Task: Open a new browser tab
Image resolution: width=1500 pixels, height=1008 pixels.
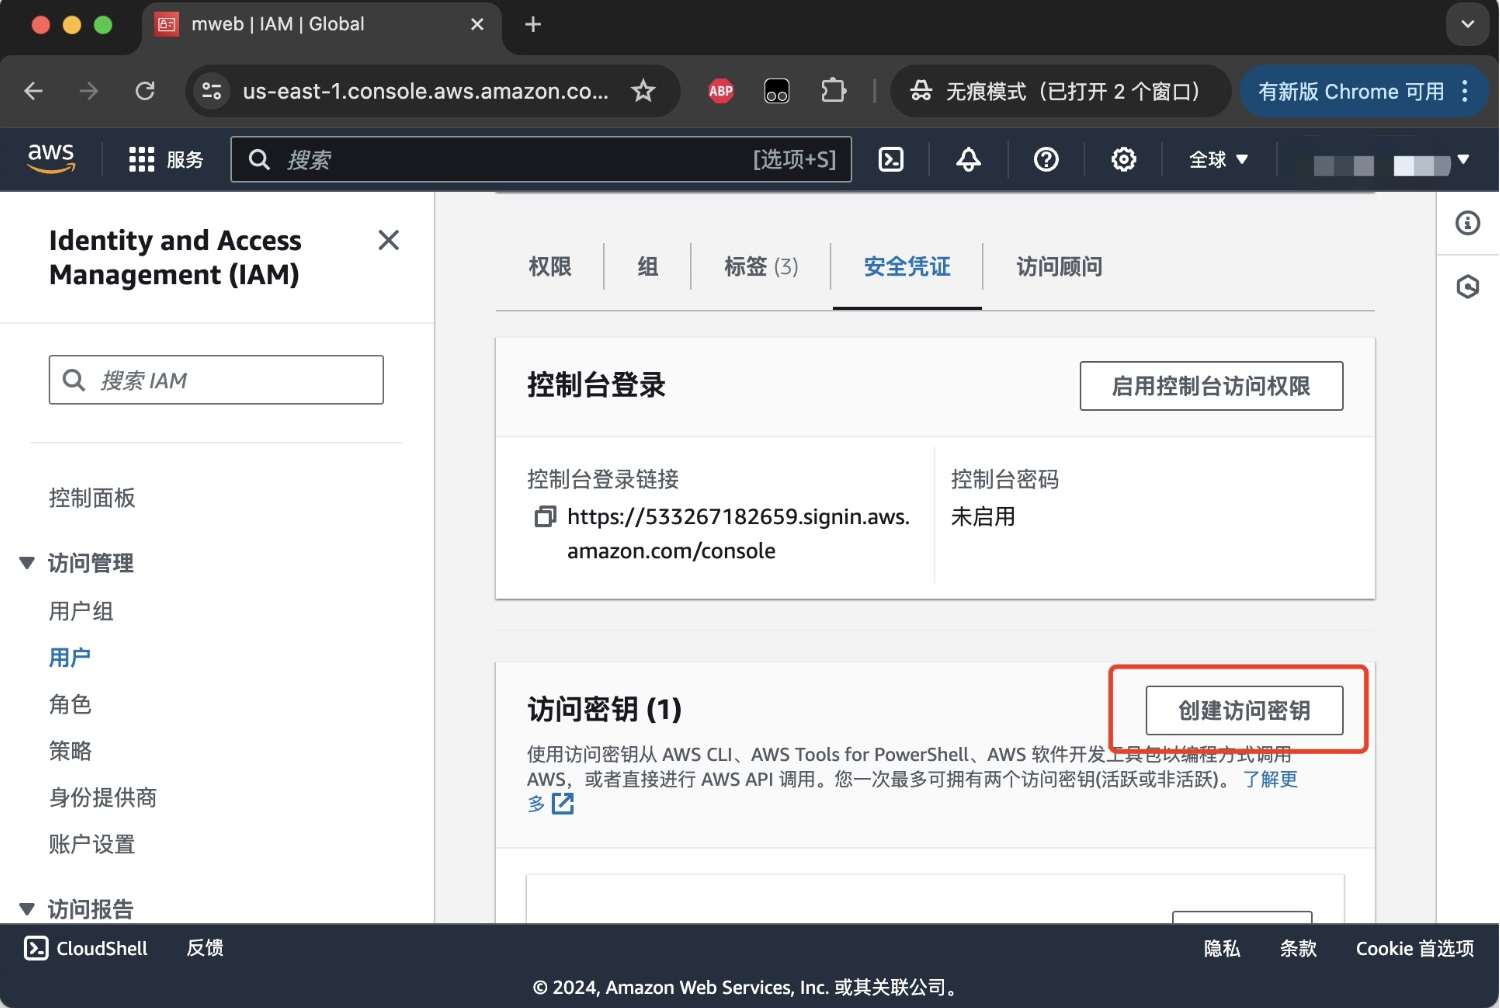Action: (533, 24)
